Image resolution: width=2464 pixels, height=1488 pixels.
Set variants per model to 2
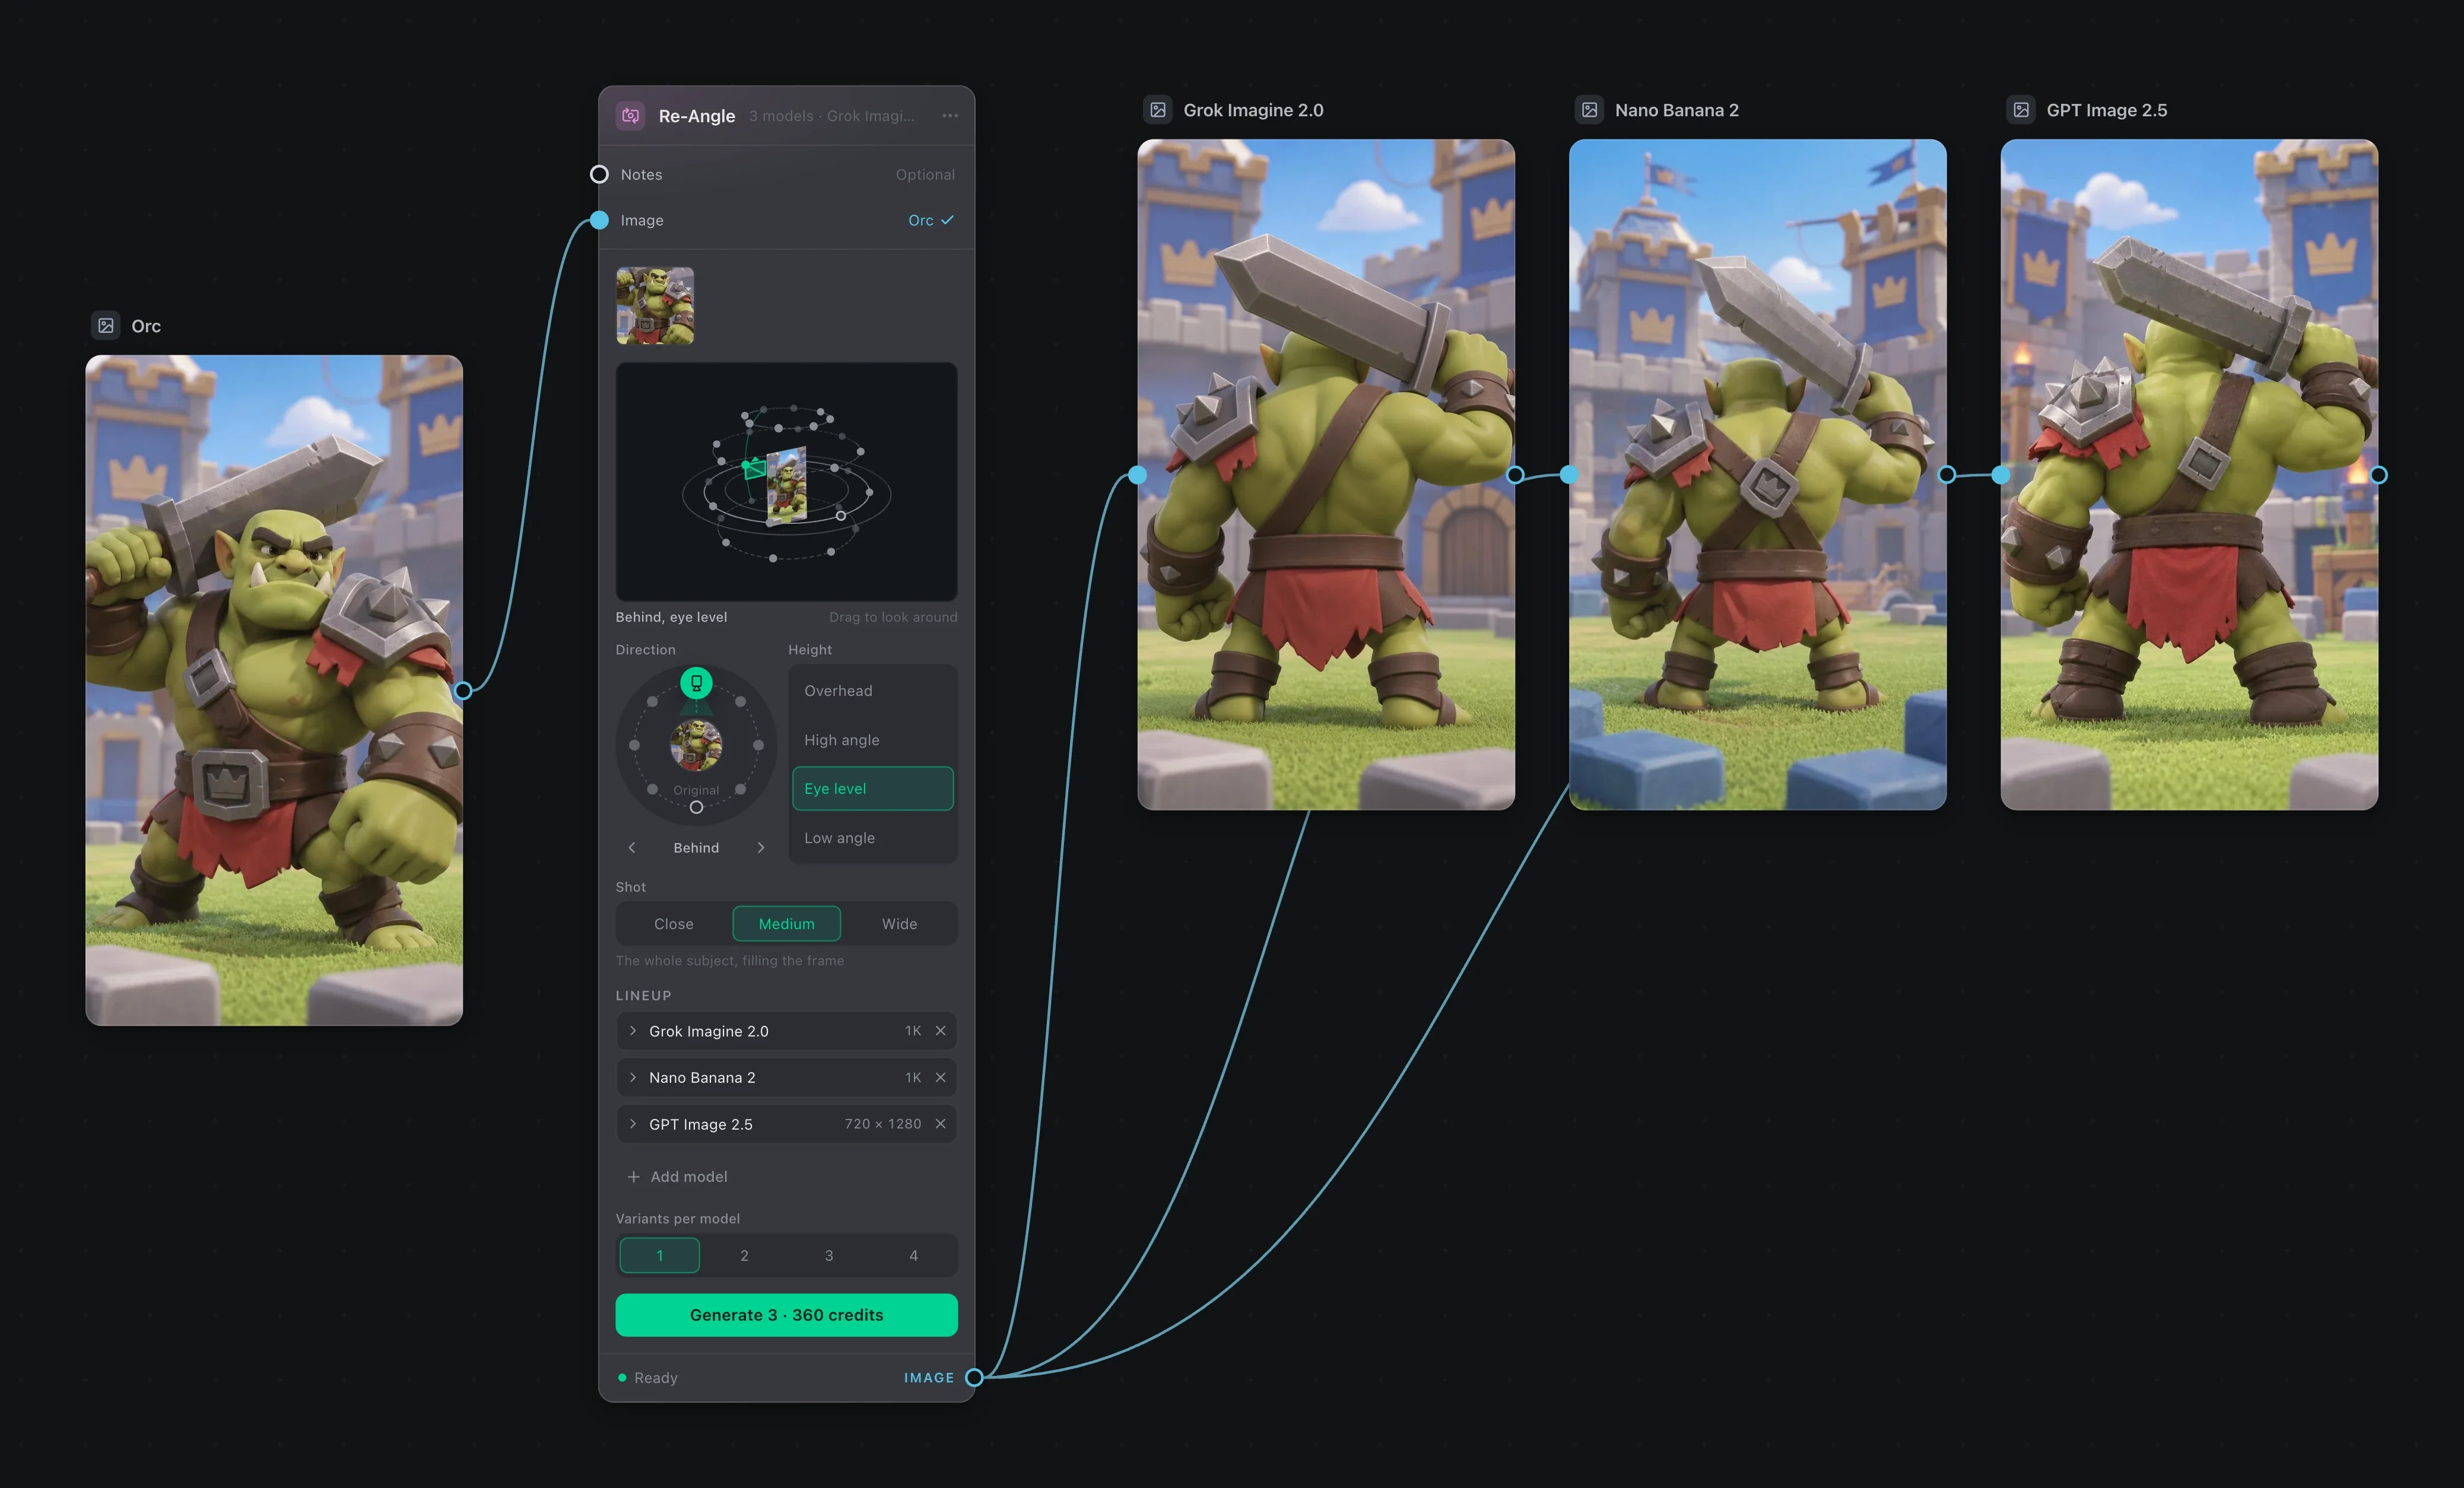744,1255
